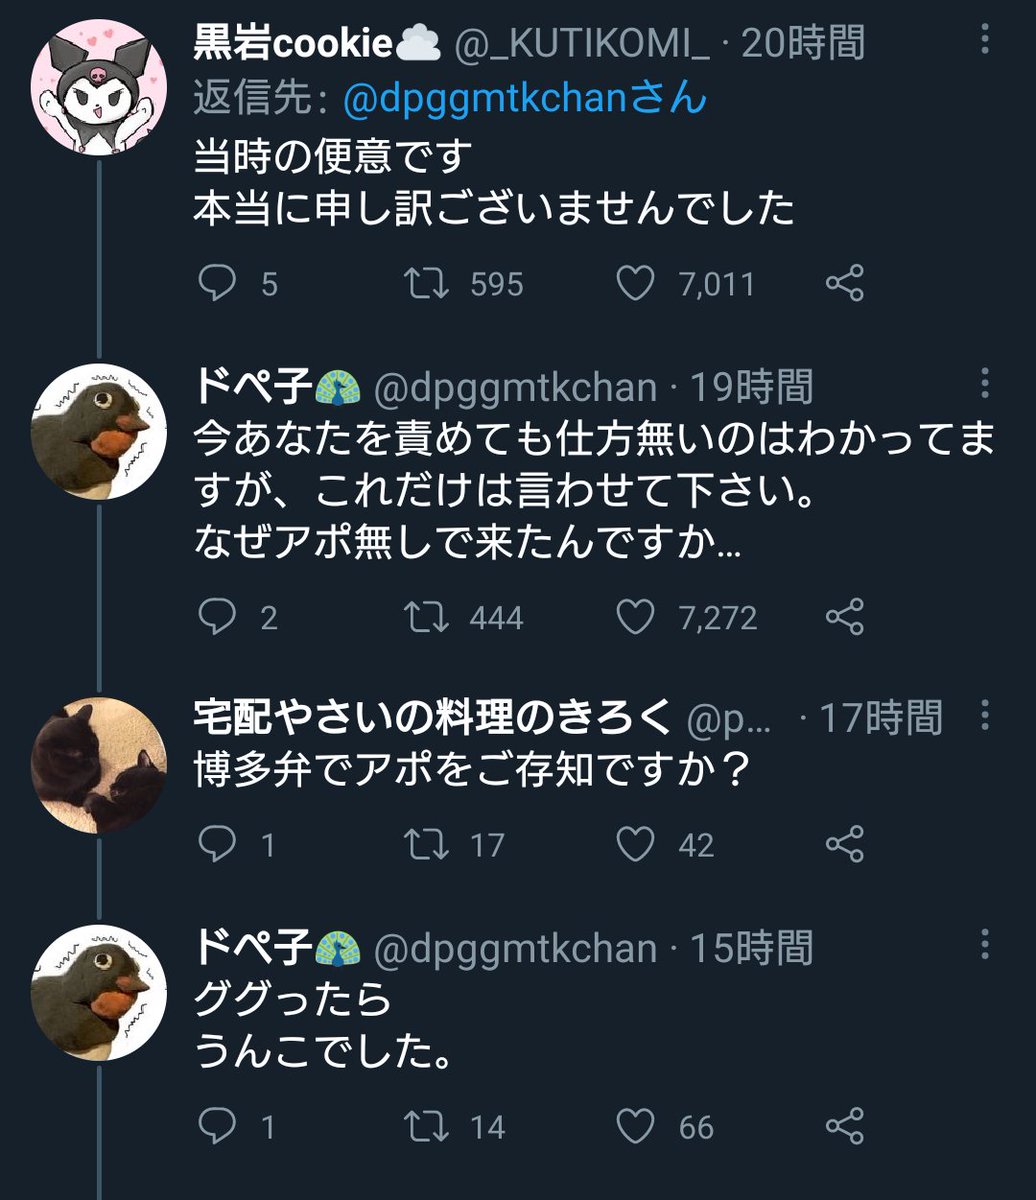Like the tweet with 7,272 likes
This screenshot has width=1036, height=1200.
coord(635,617)
